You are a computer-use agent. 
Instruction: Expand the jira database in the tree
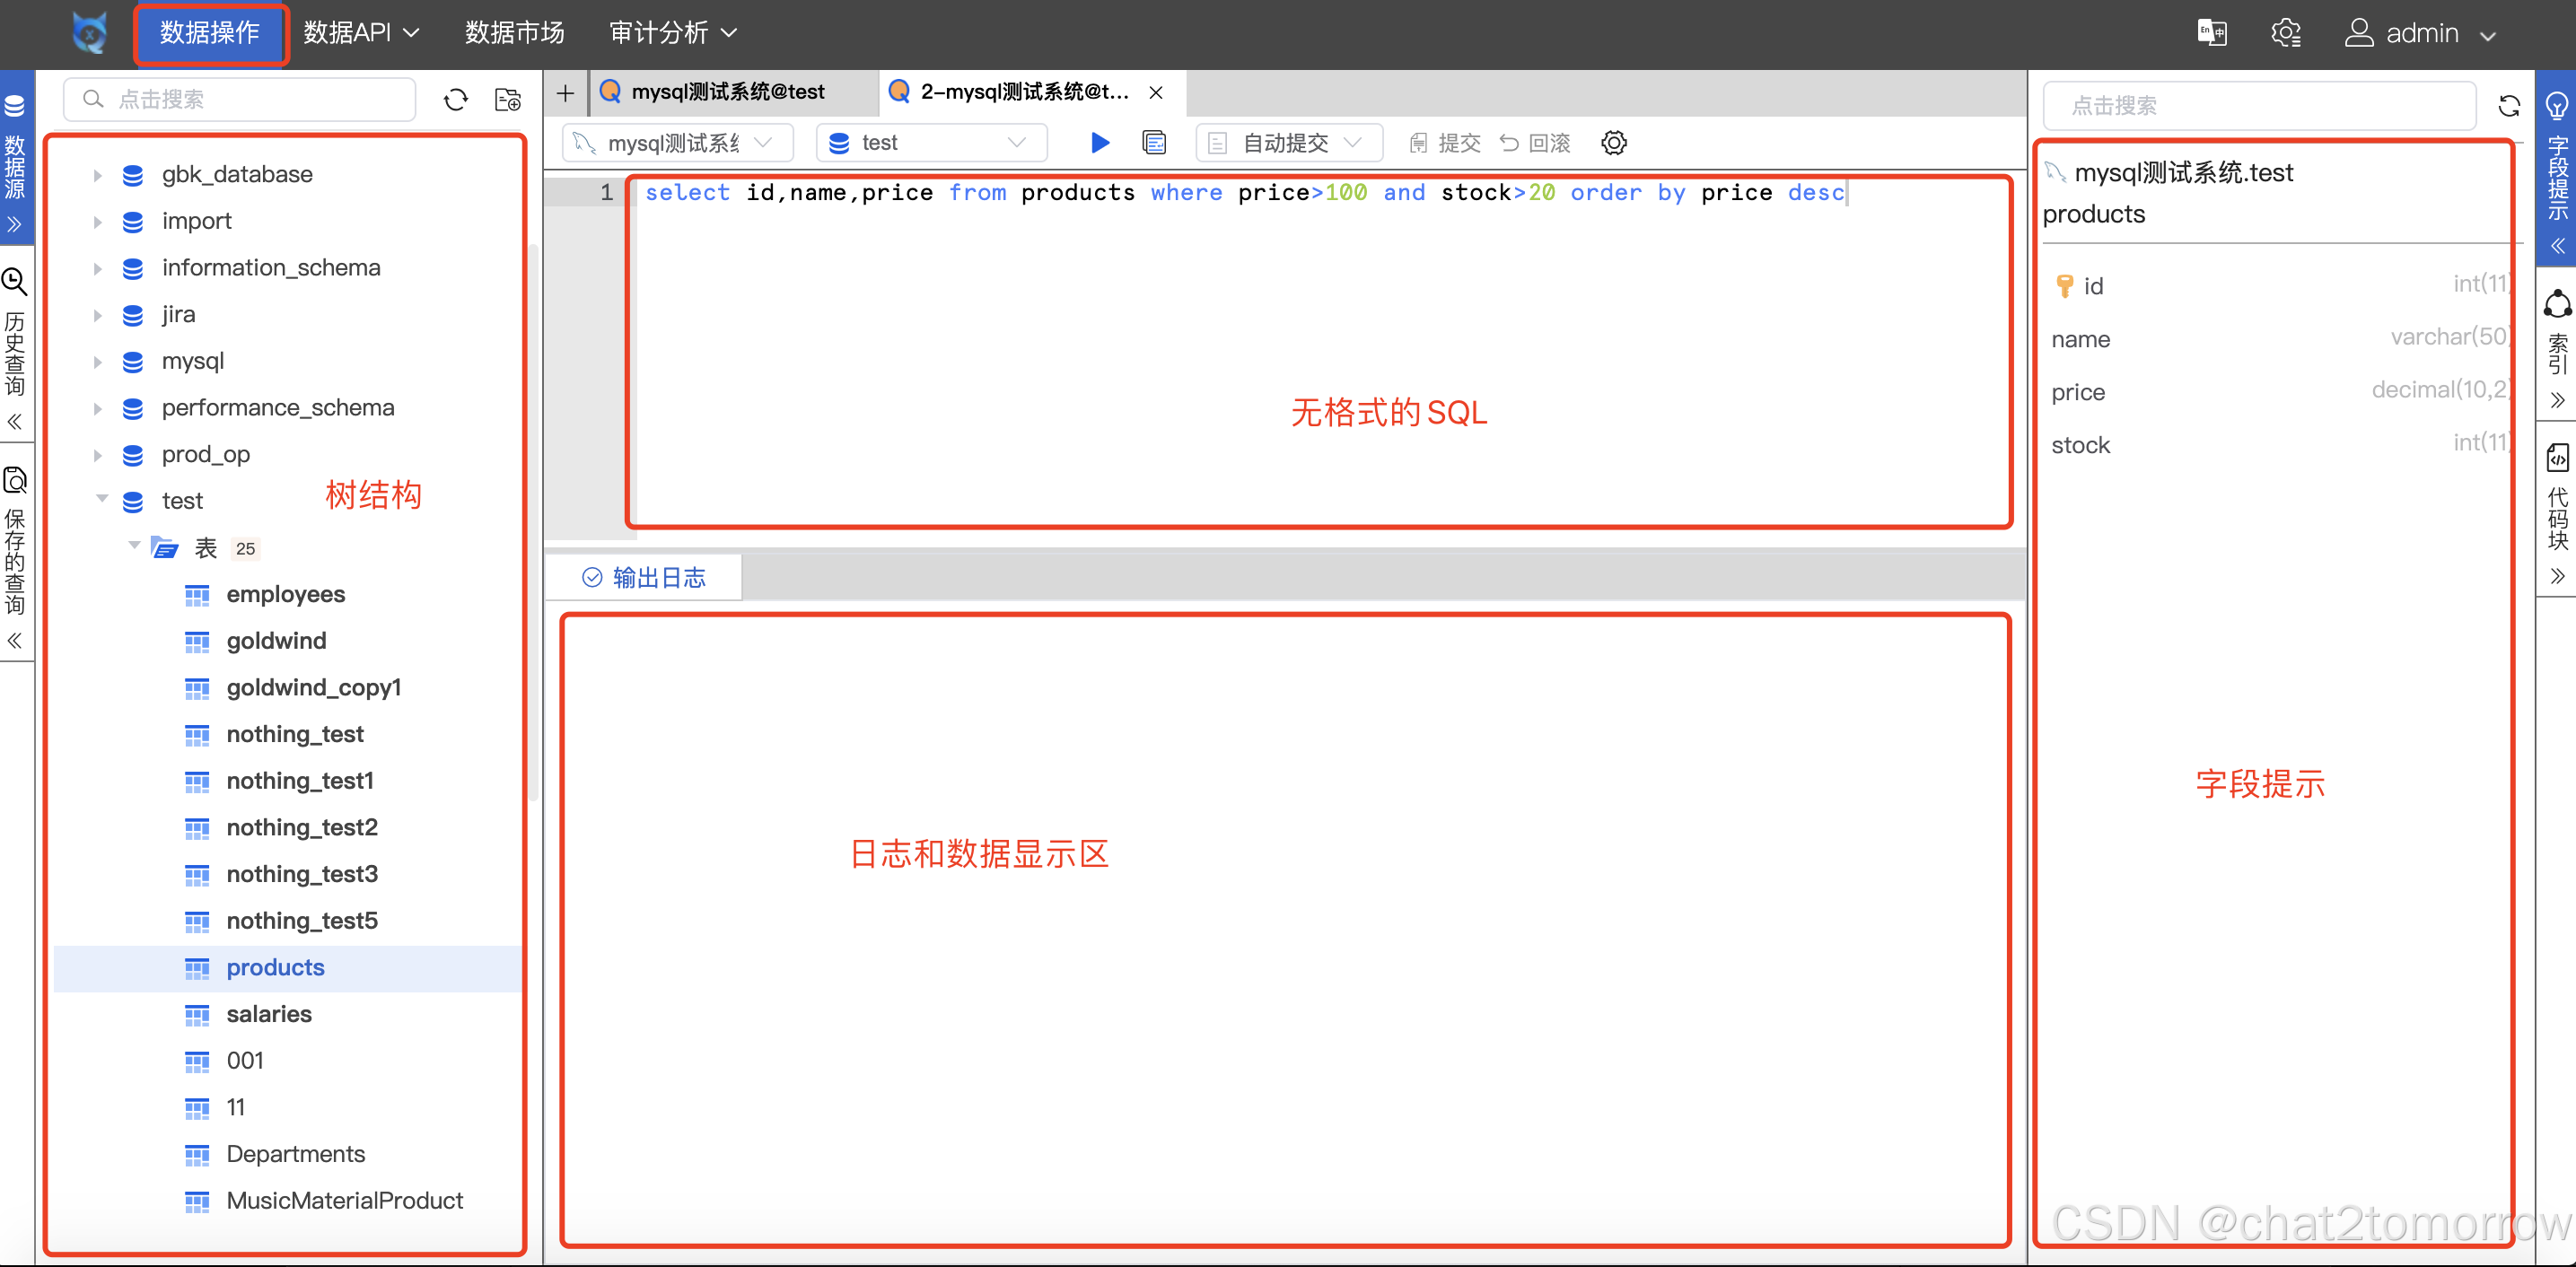pos(97,314)
